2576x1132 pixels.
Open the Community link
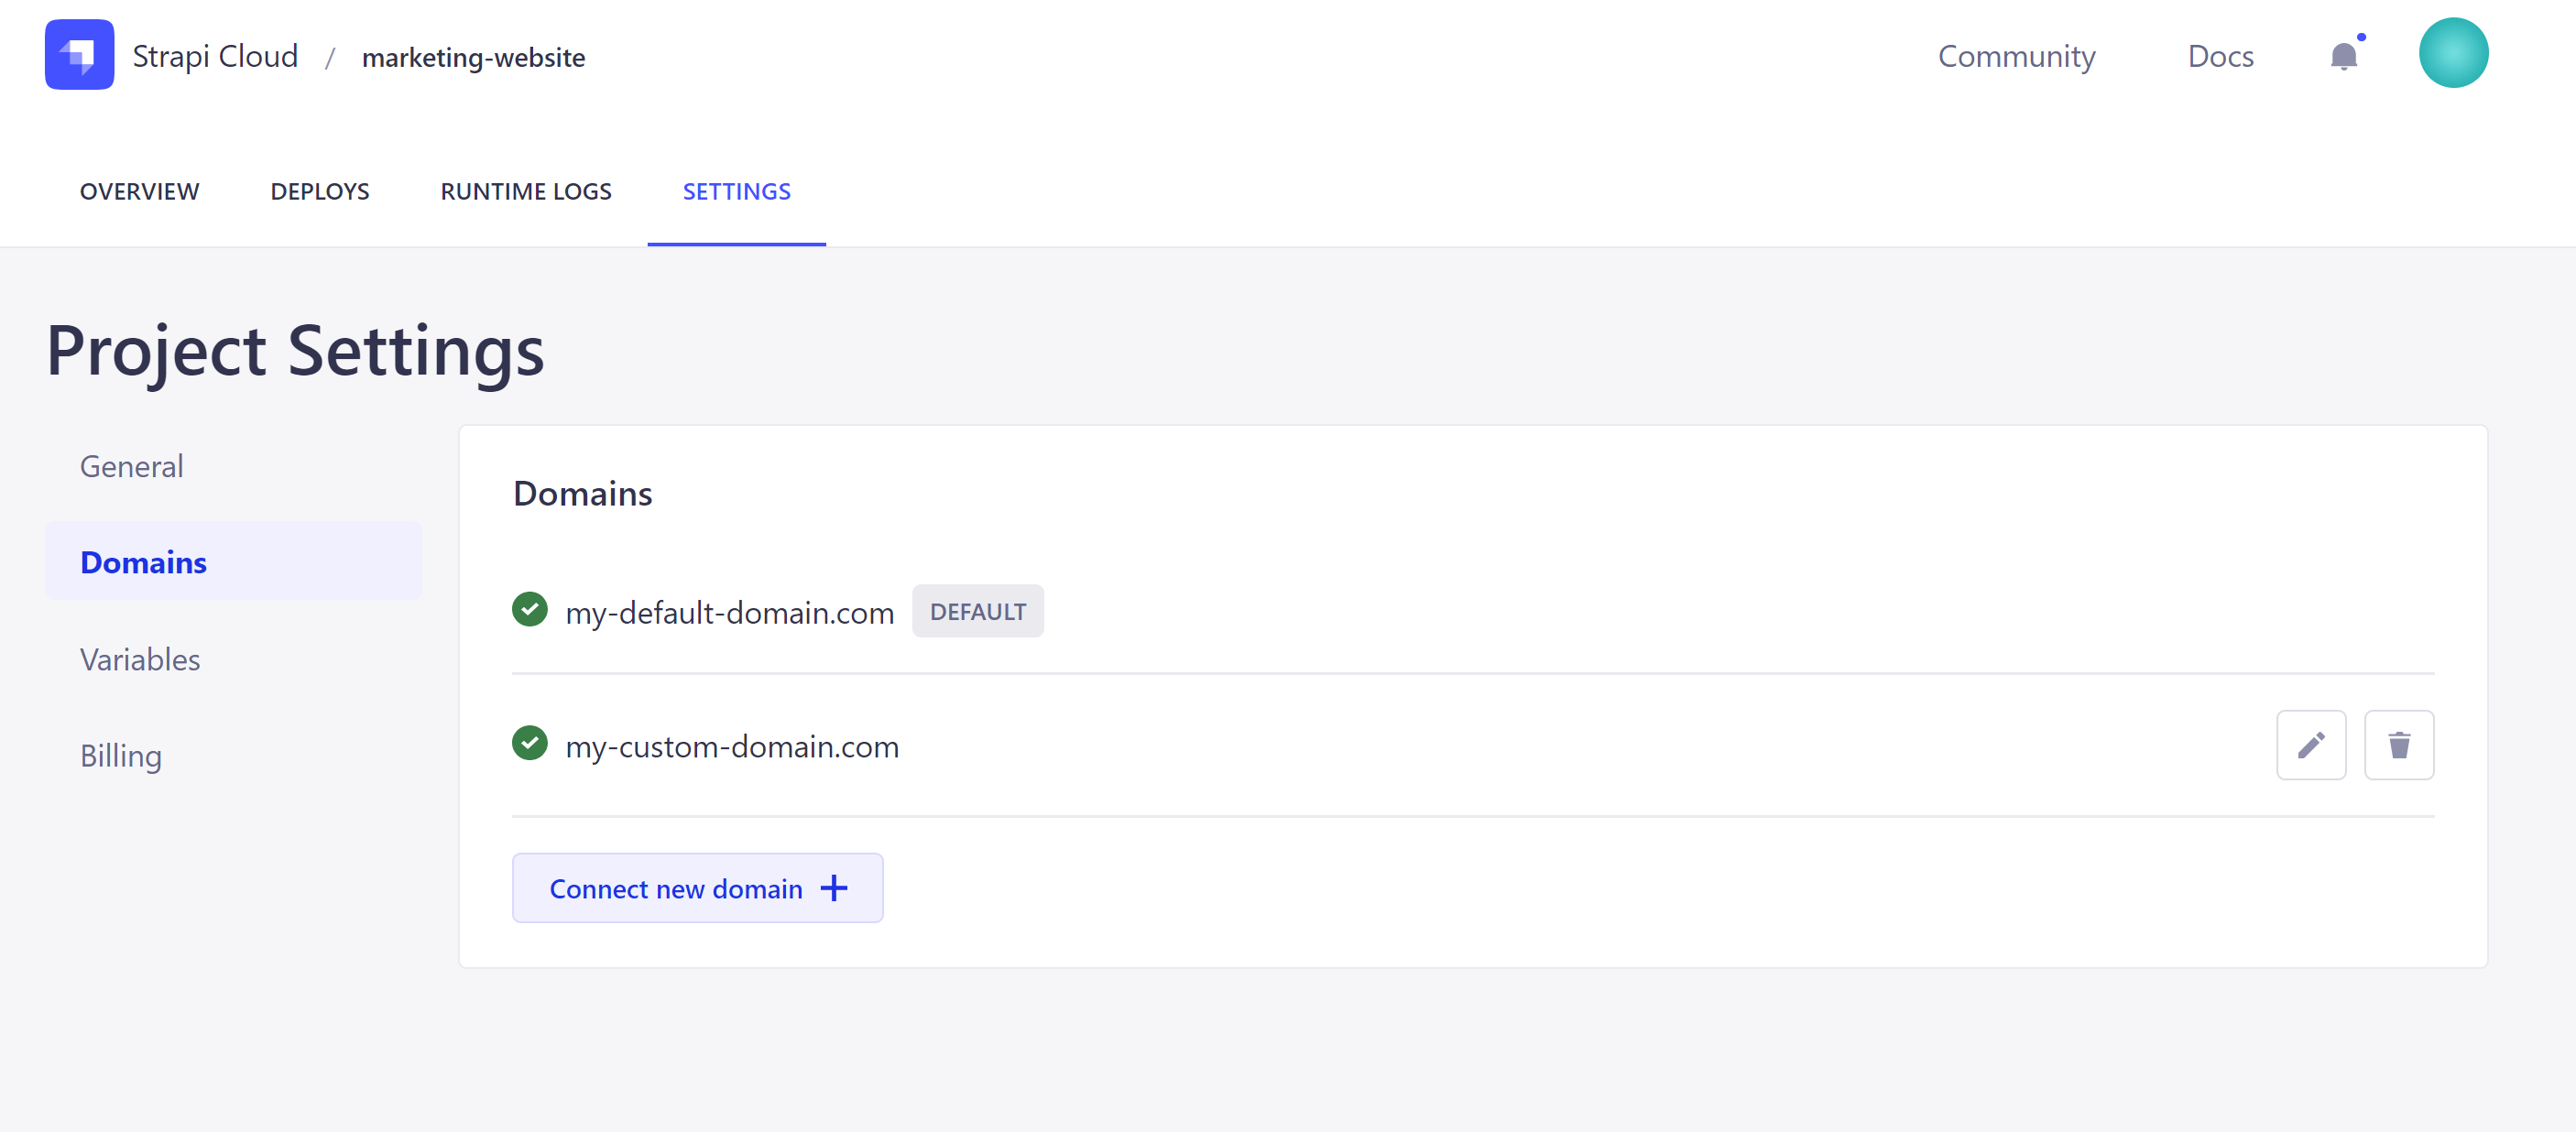[2016, 56]
